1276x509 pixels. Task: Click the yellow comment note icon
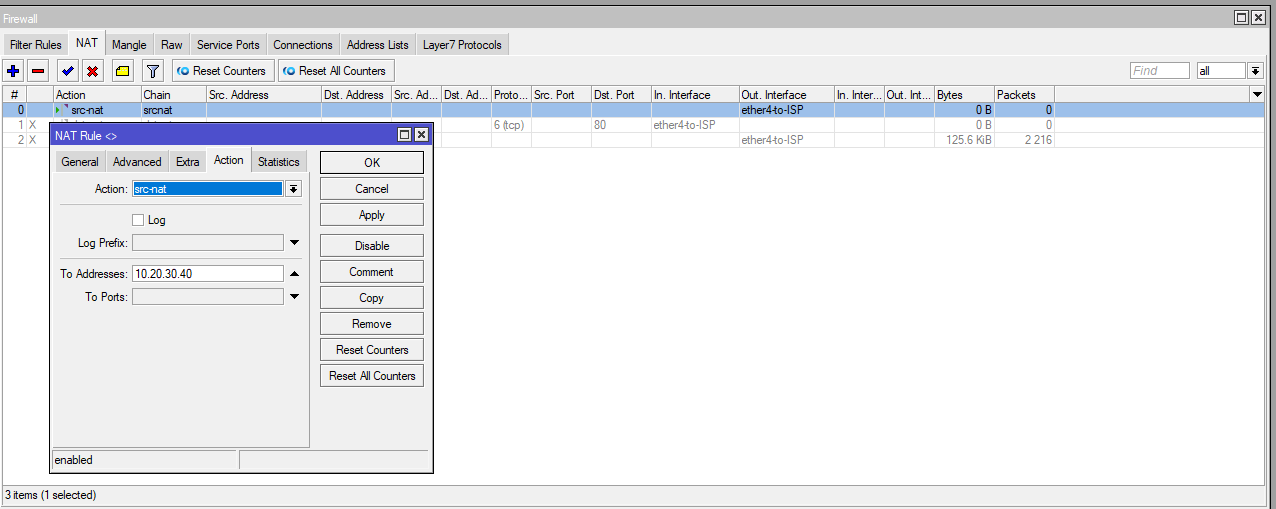click(x=122, y=71)
